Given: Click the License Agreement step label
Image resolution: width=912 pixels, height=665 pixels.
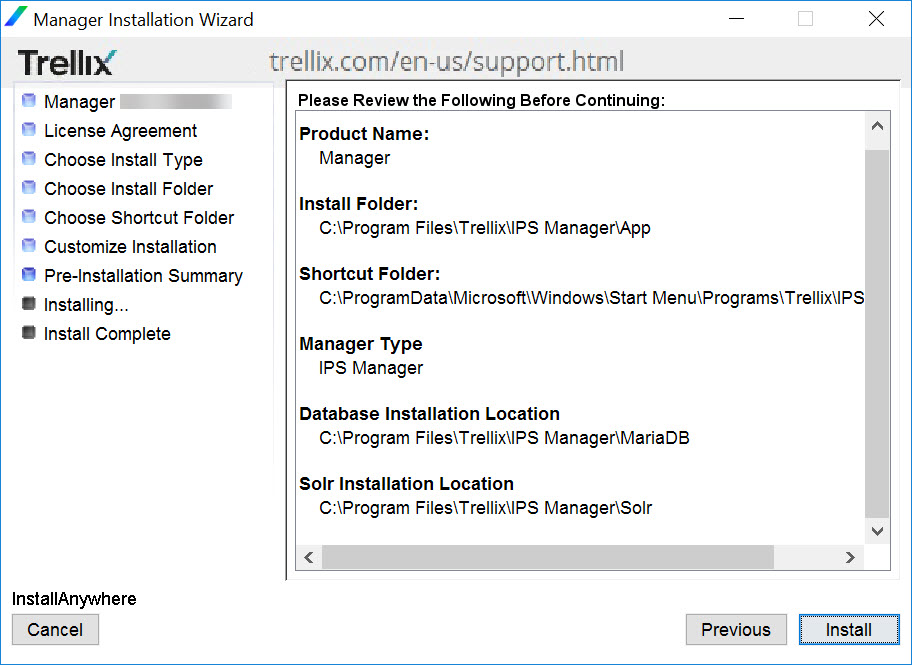Looking at the screenshot, I should [x=120, y=131].
